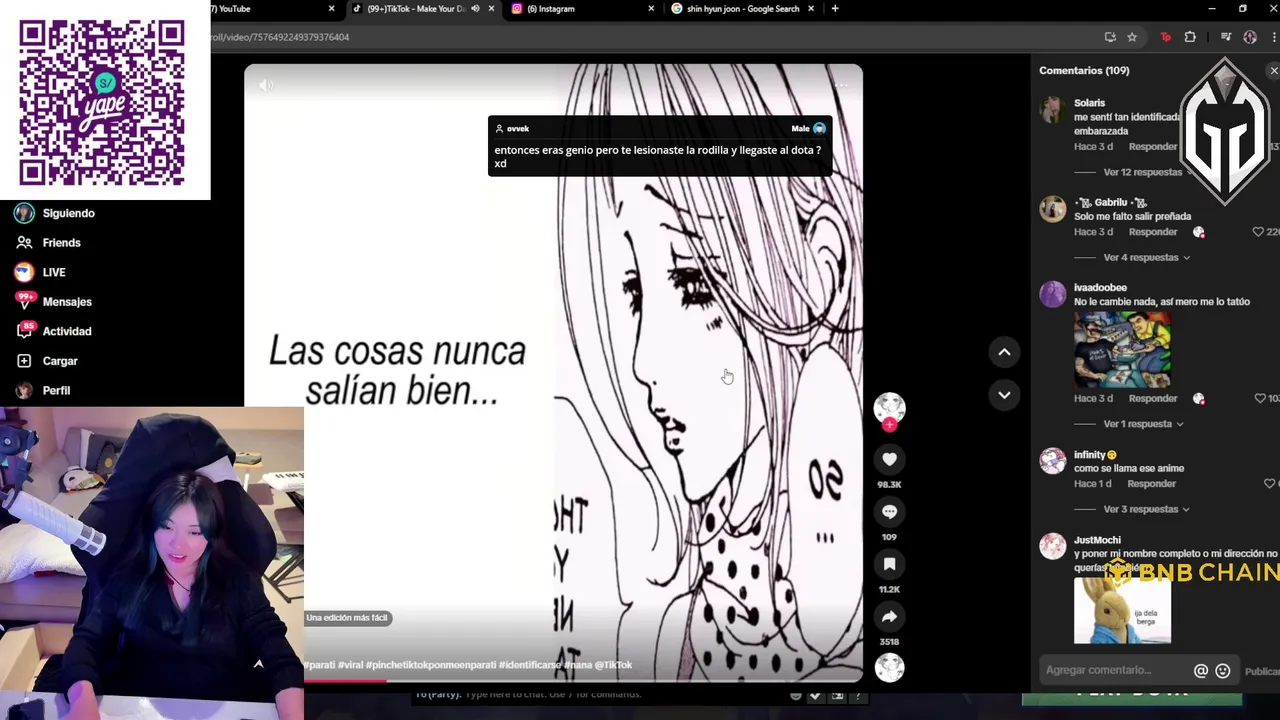Viewport: 1280px width, 720px height.
Task: Open the emoji picker in comment box
Action: click(1222, 671)
